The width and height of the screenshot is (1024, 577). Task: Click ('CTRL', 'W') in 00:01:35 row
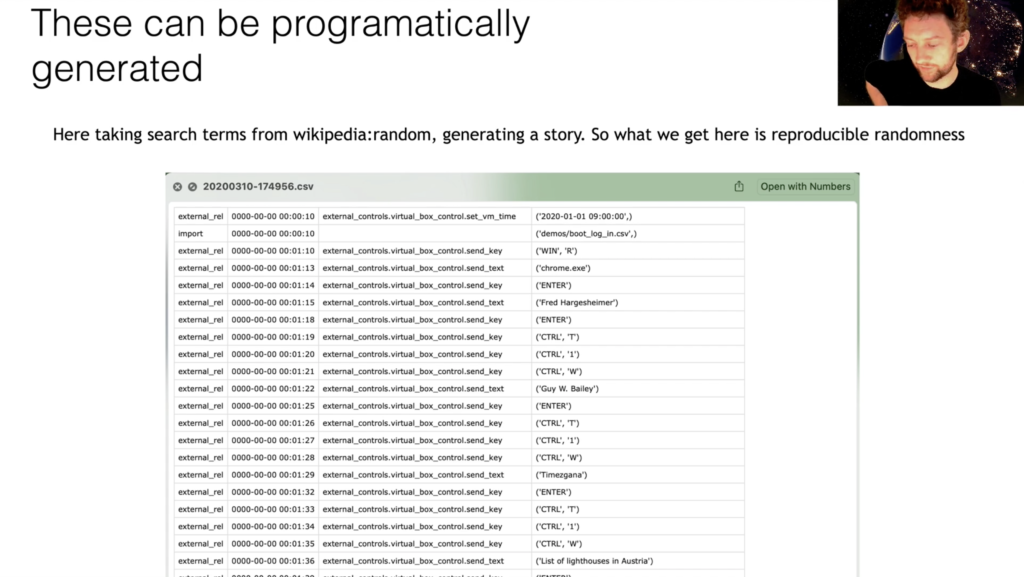(558, 544)
